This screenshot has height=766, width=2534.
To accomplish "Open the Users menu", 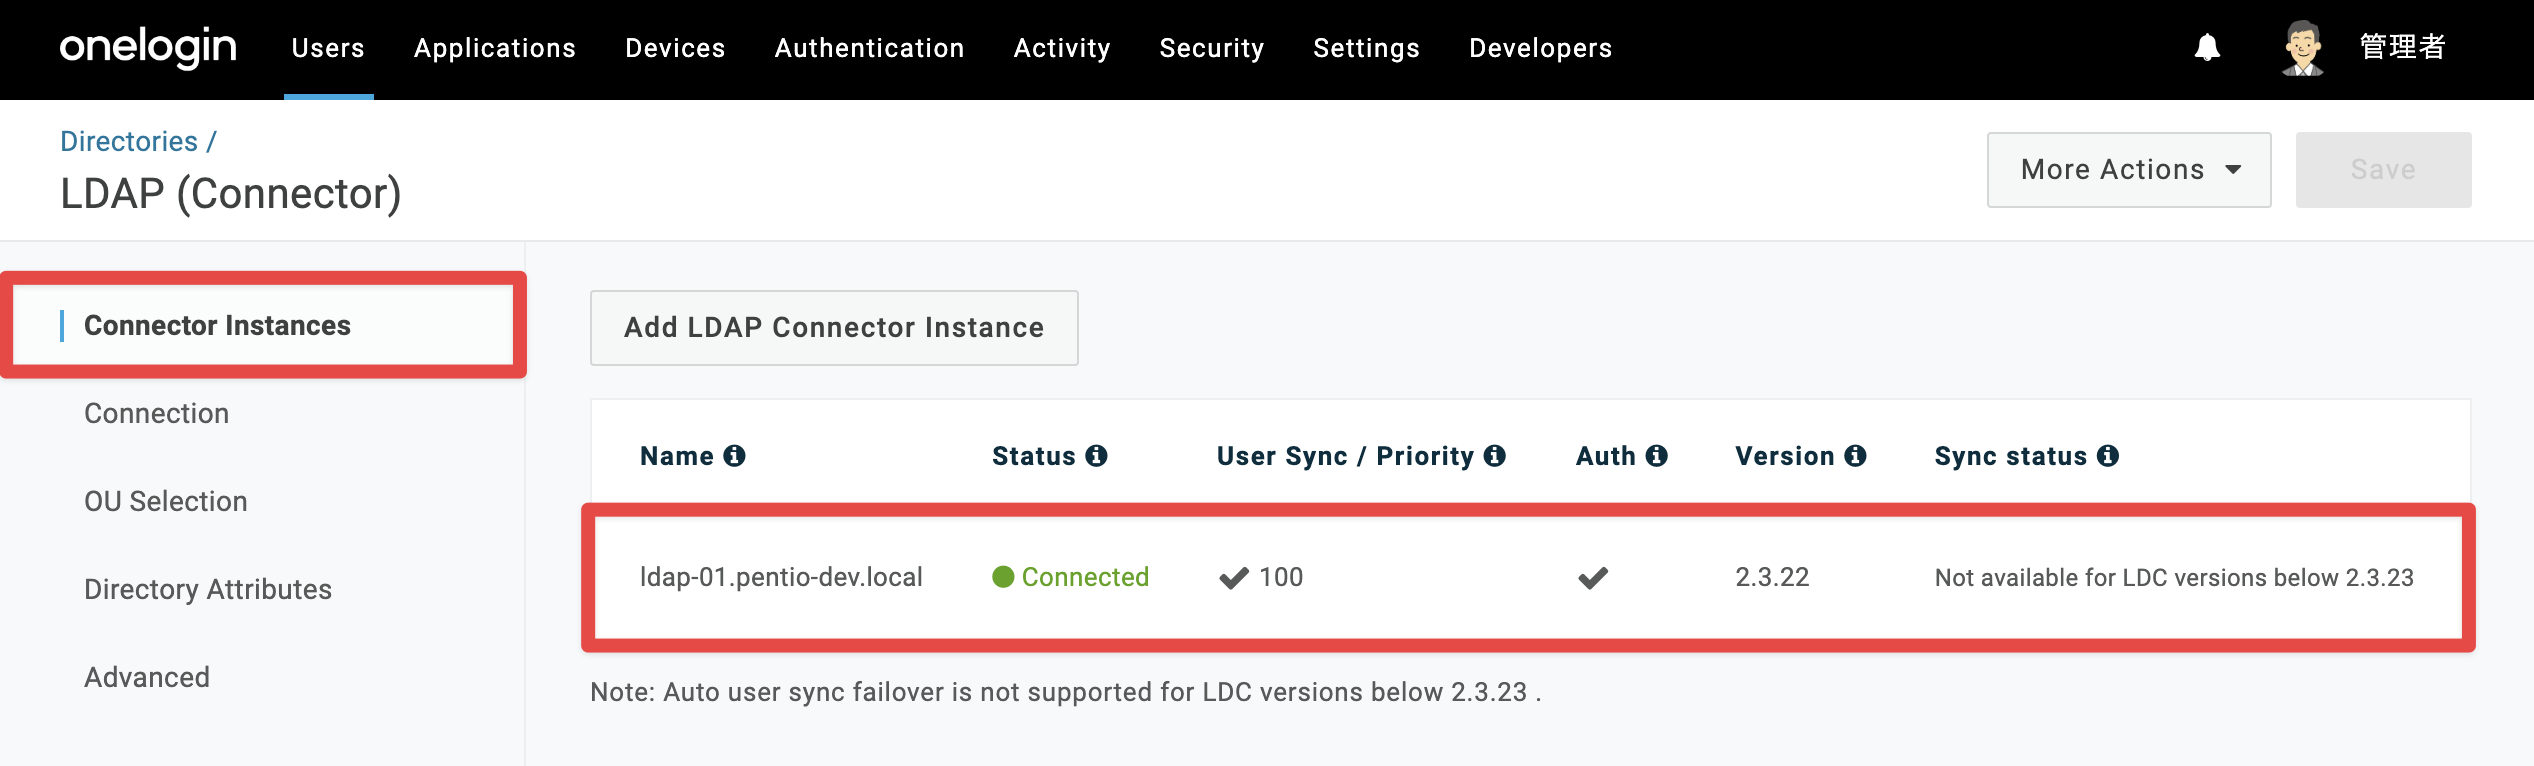I will [x=328, y=48].
